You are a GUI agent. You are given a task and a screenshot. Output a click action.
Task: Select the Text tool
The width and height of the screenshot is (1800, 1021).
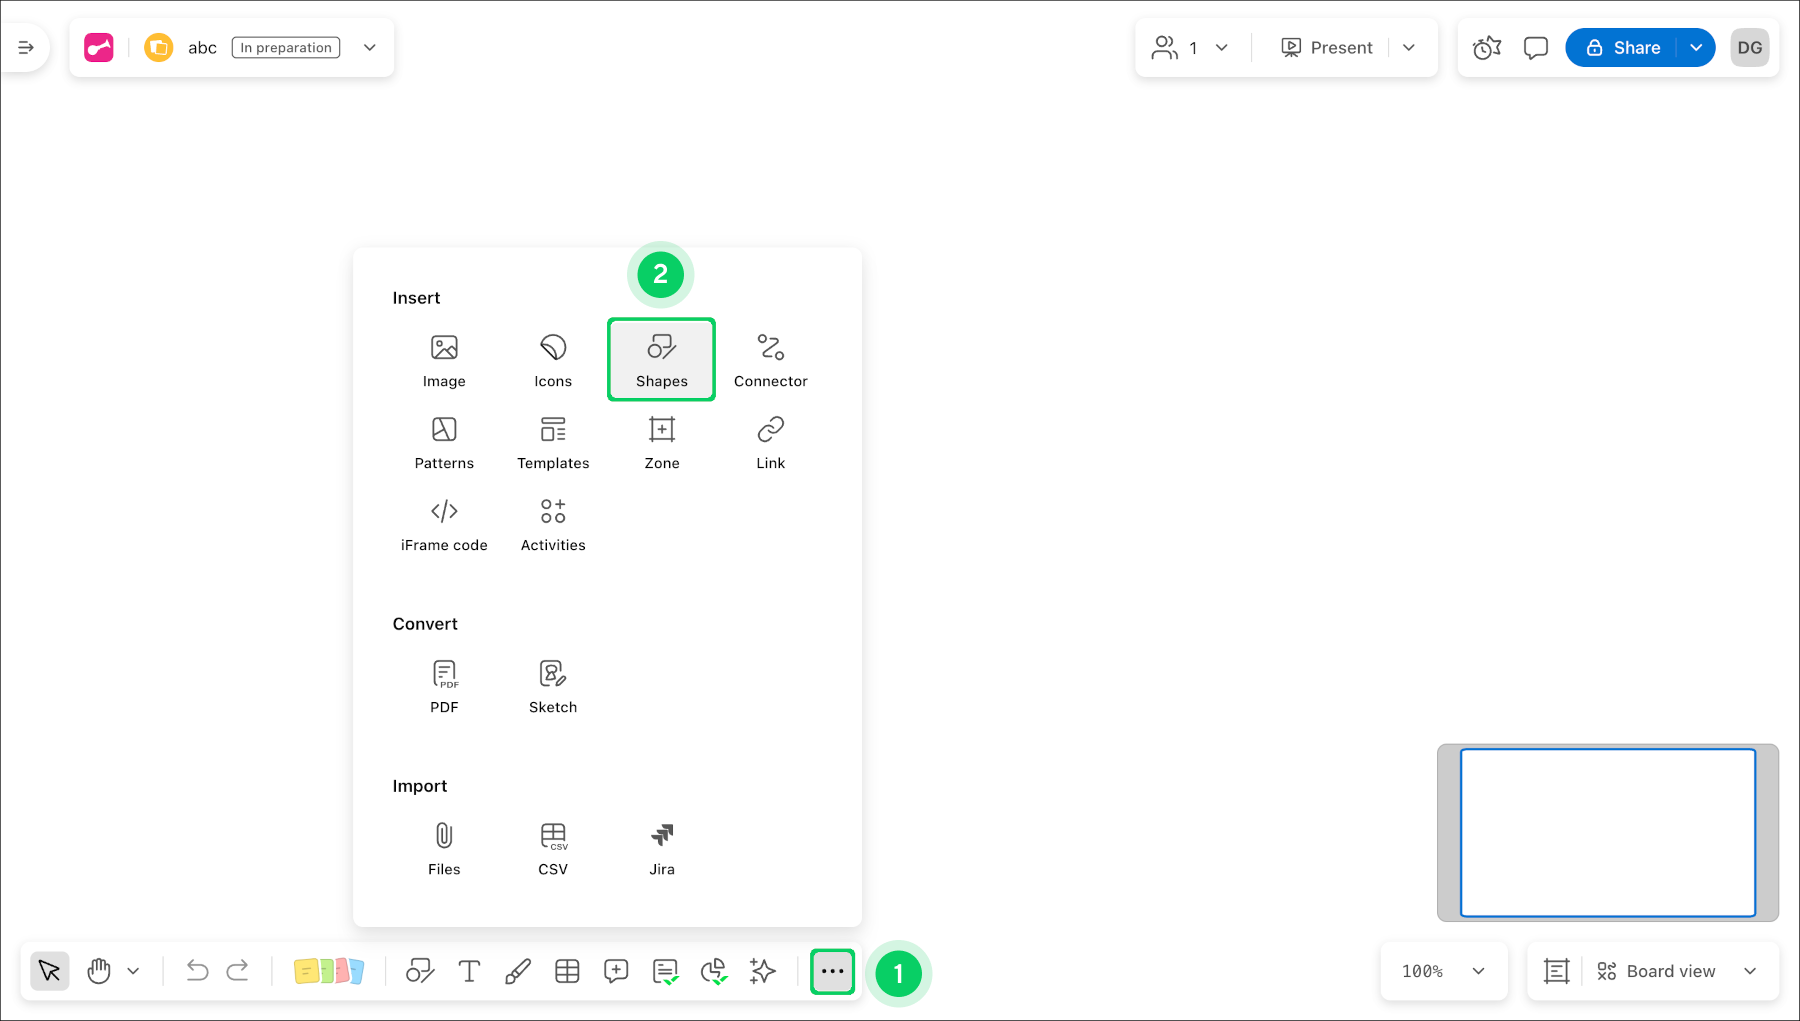point(468,970)
